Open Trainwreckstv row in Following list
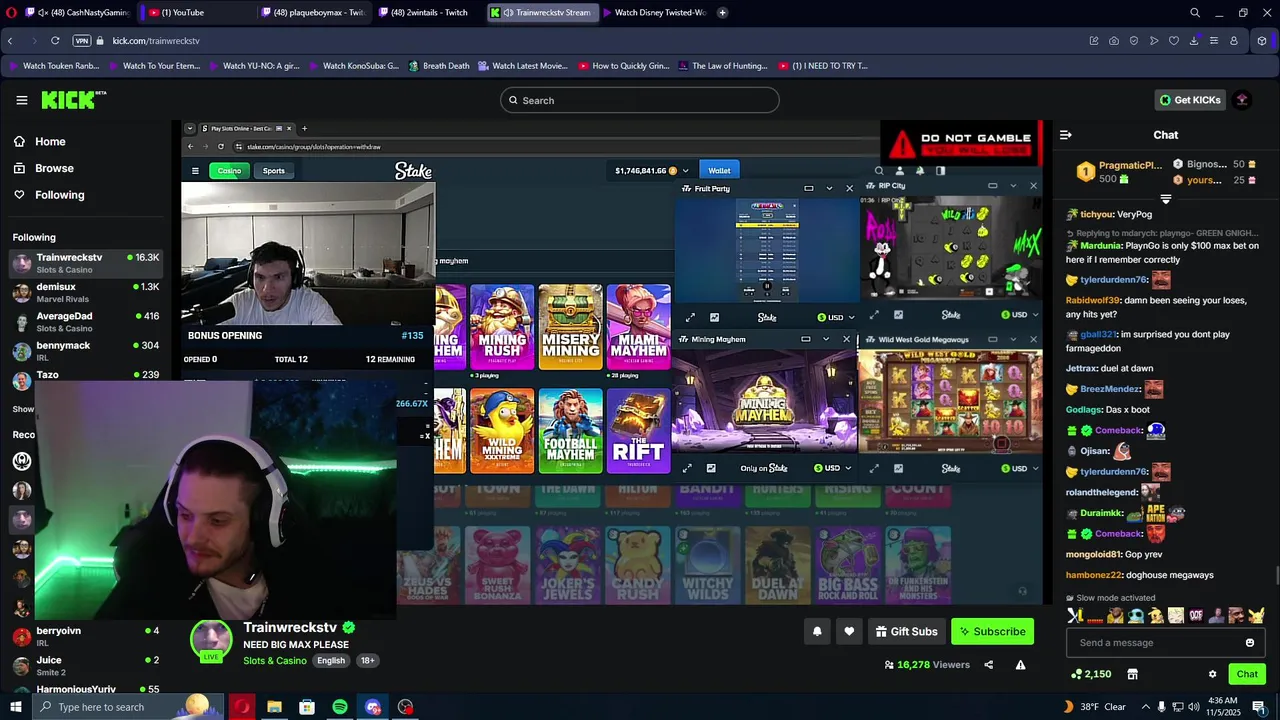The height and width of the screenshot is (720, 1280). [x=86, y=263]
